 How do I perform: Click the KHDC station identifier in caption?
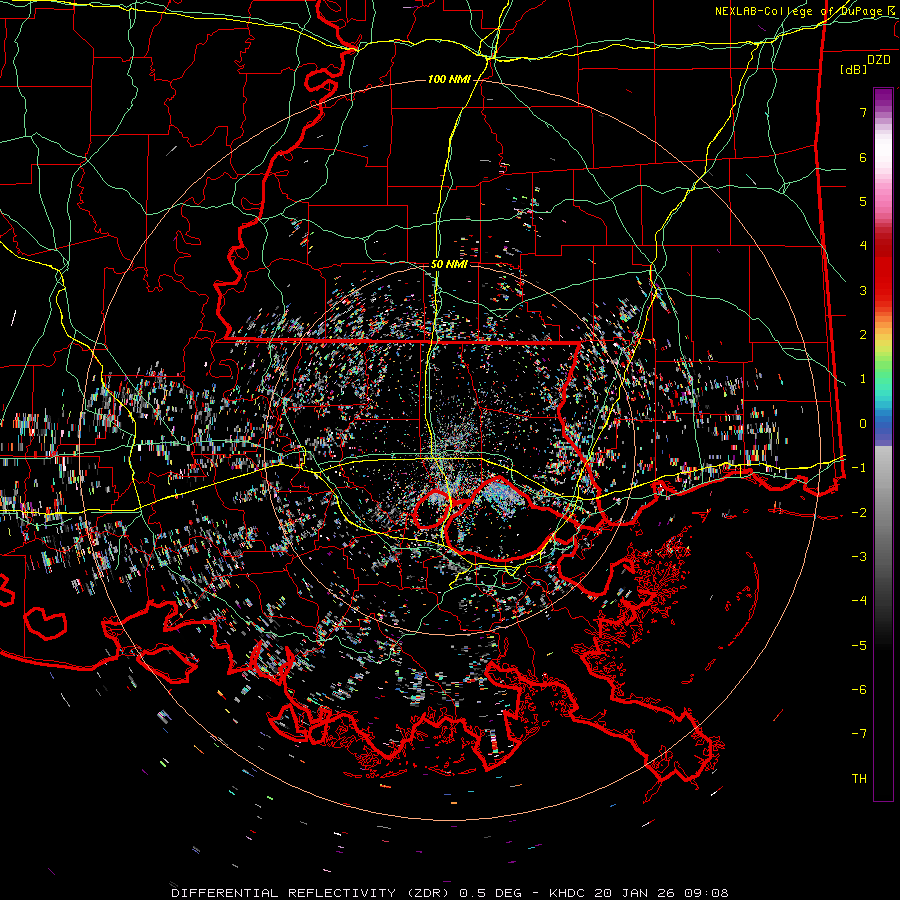(568, 893)
